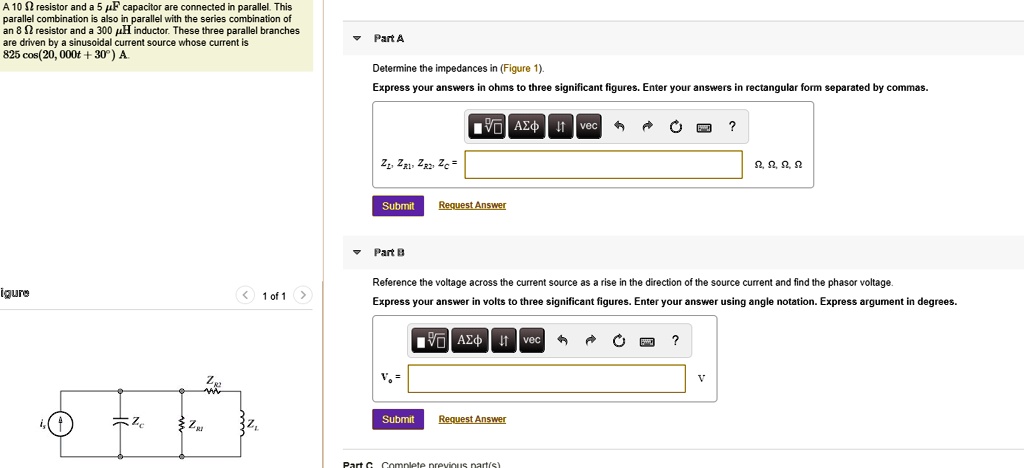This screenshot has height=468, width=1024.
Task: Focus the Vo phasor voltage input field
Action: (547, 379)
